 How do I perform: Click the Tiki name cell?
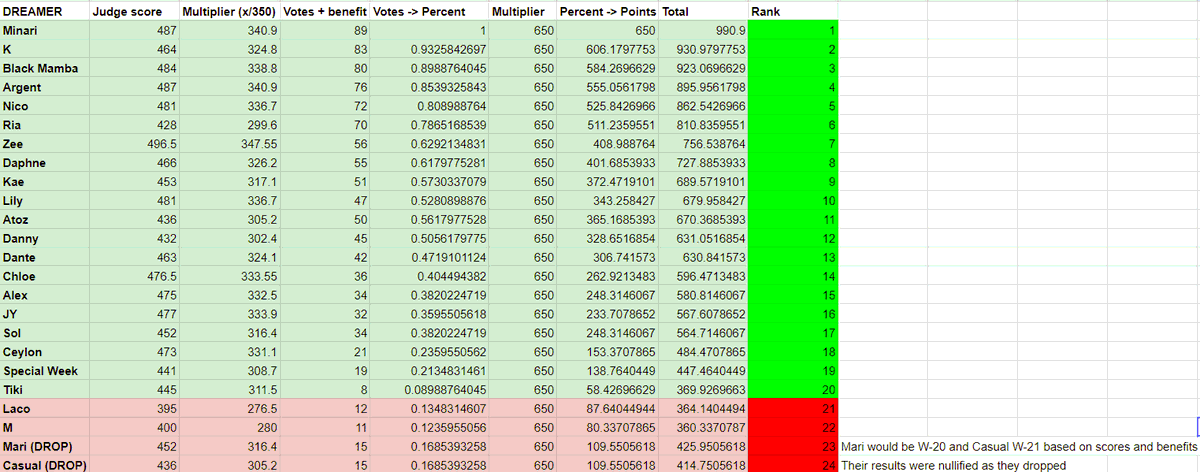pos(45,392)
